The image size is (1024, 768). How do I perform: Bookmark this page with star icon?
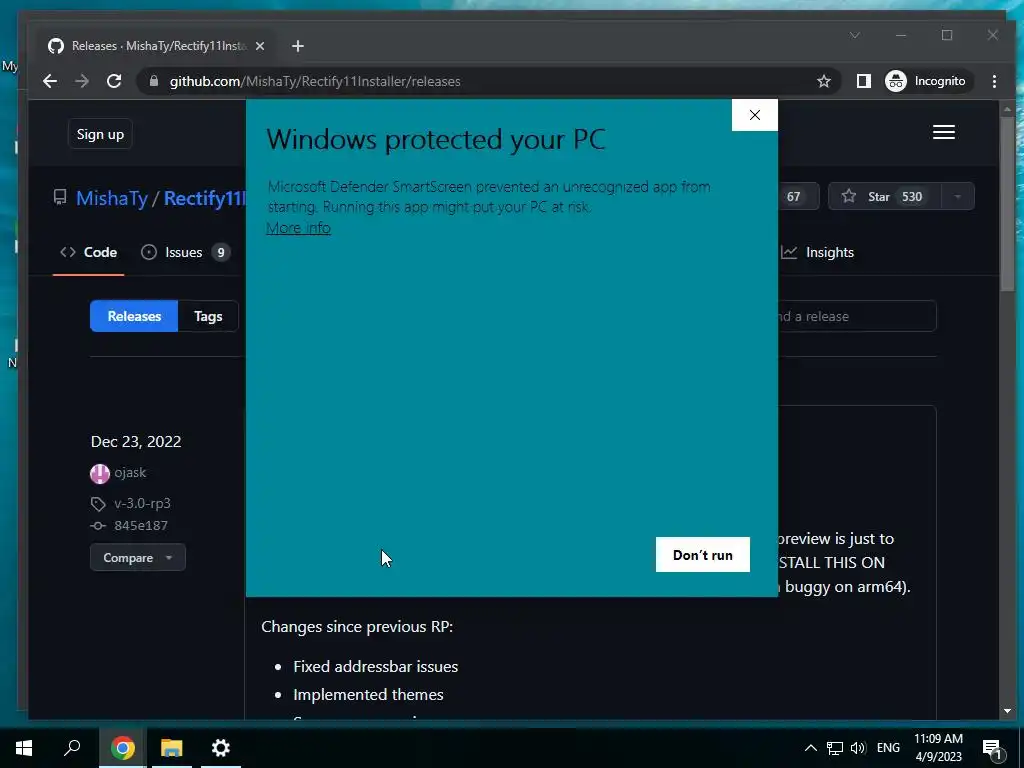coord(824,81)
